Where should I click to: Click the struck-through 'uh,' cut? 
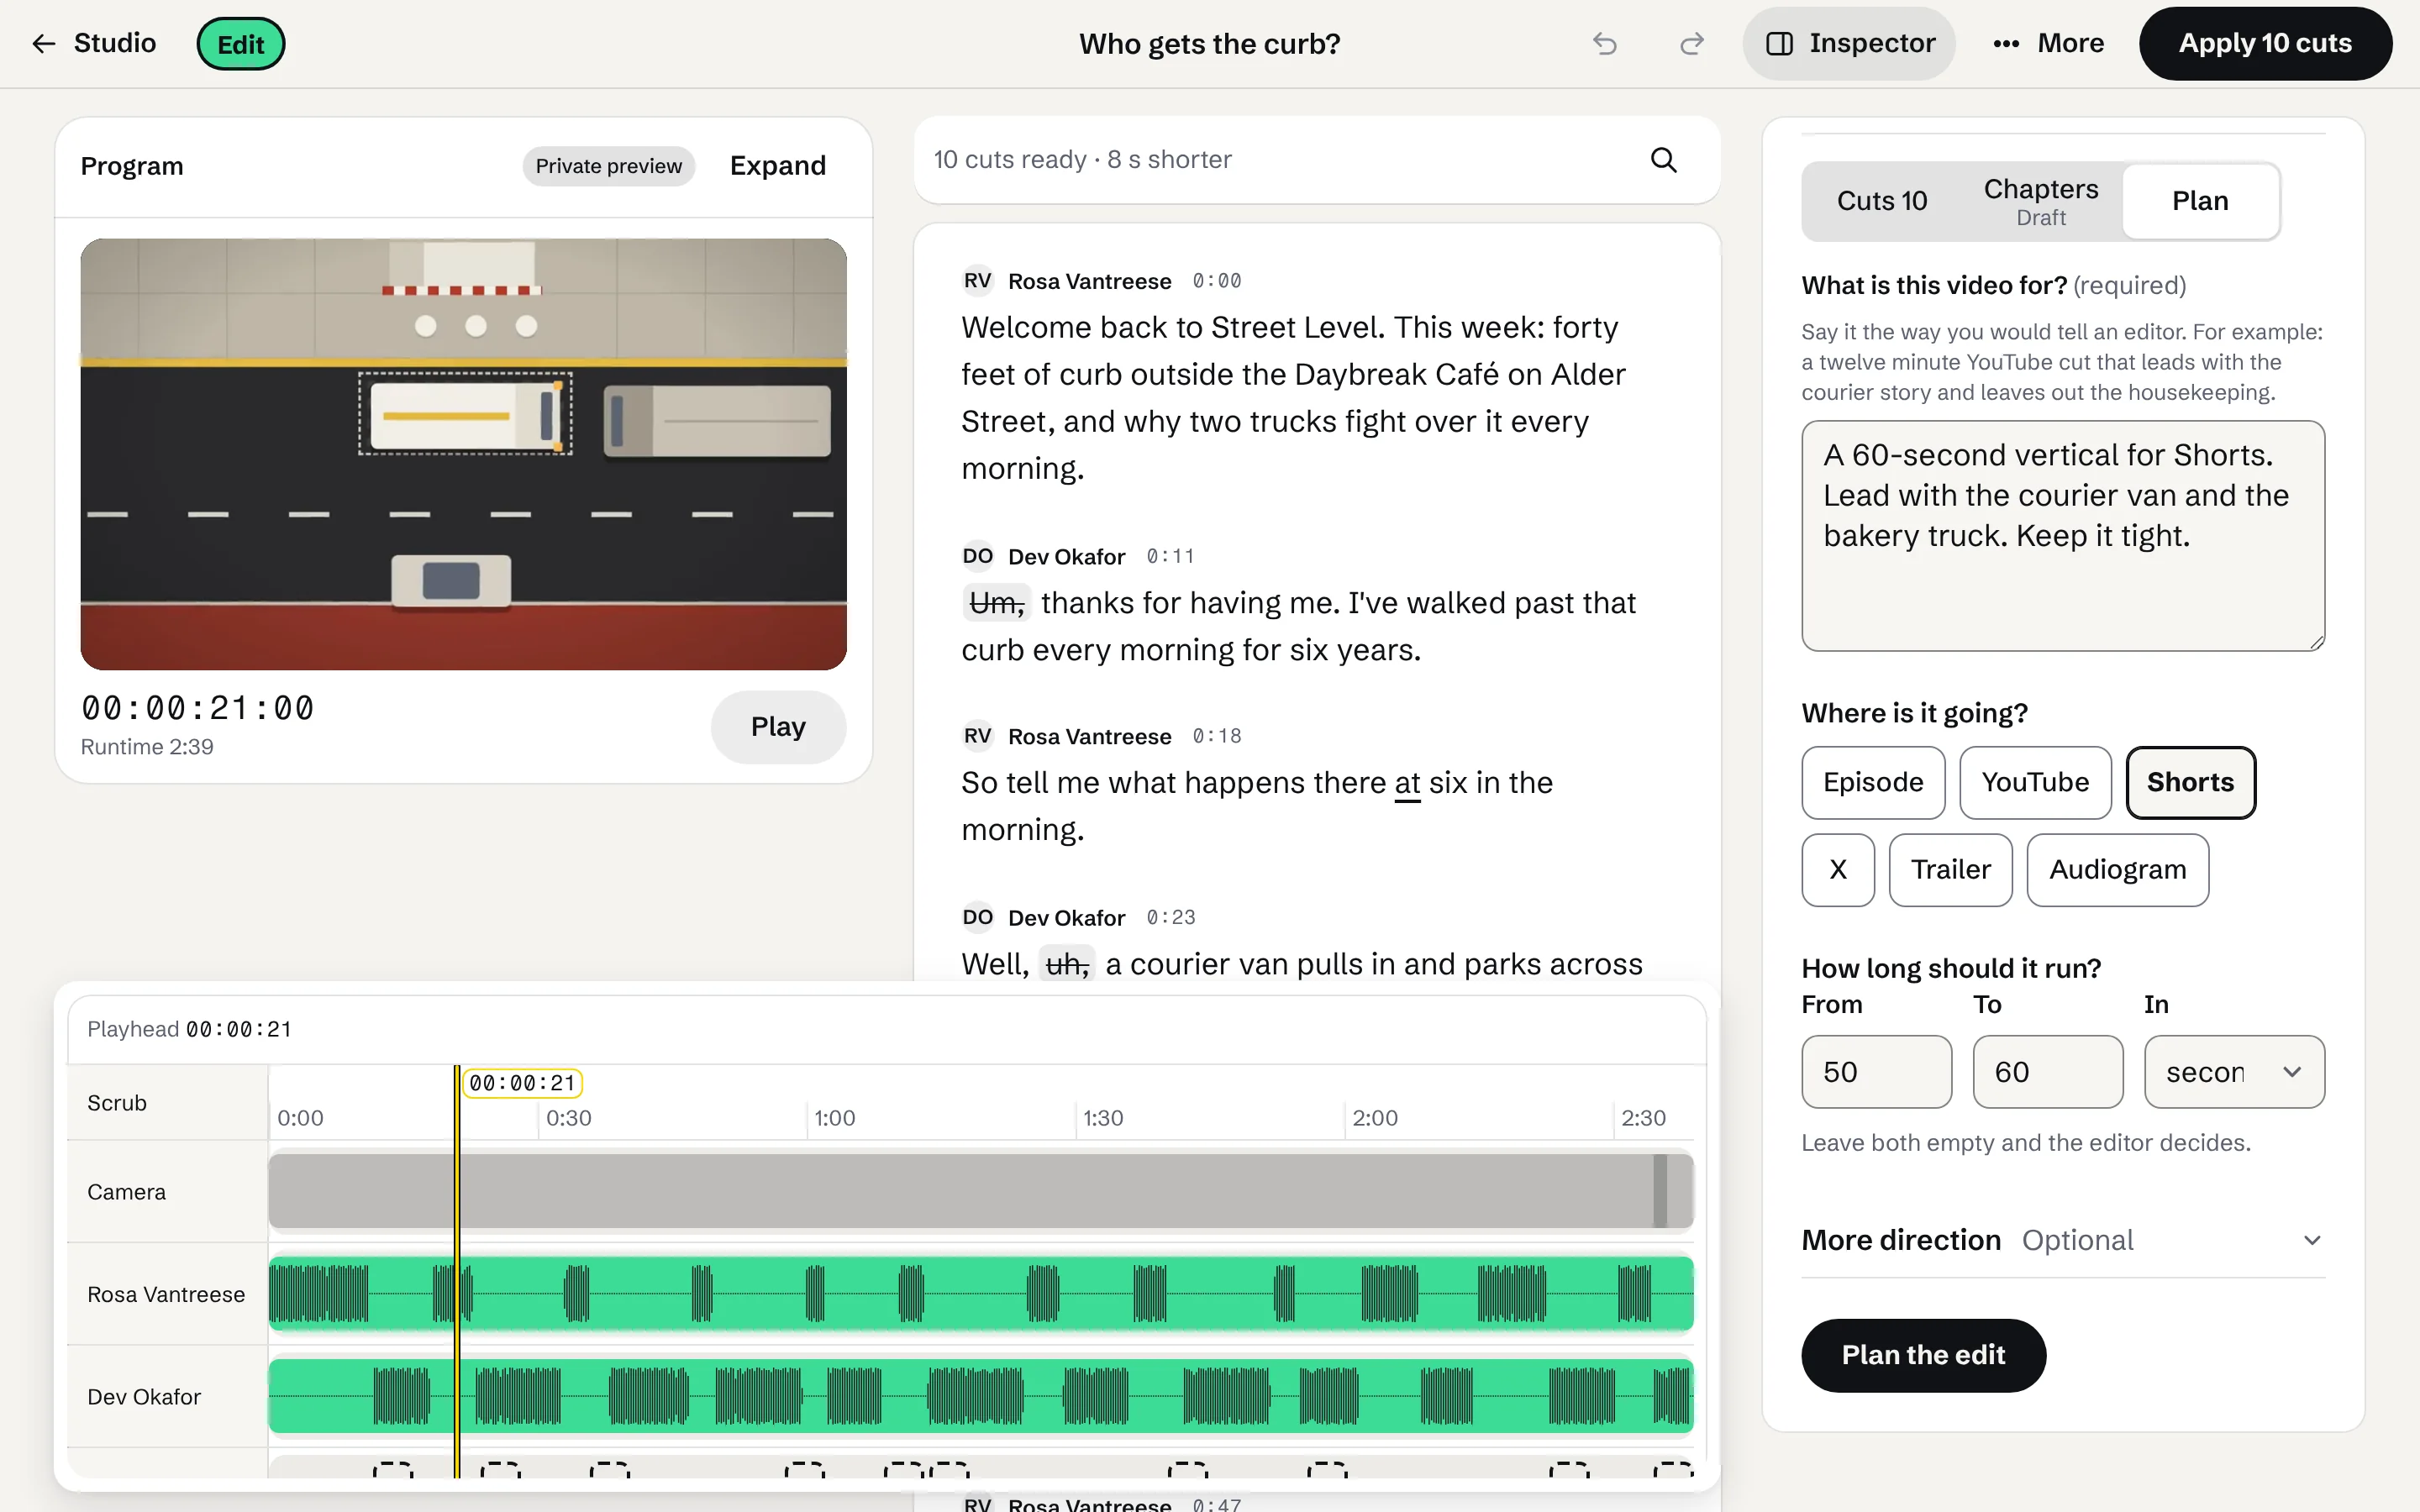pyautogui.click(x=1066, y=965)
